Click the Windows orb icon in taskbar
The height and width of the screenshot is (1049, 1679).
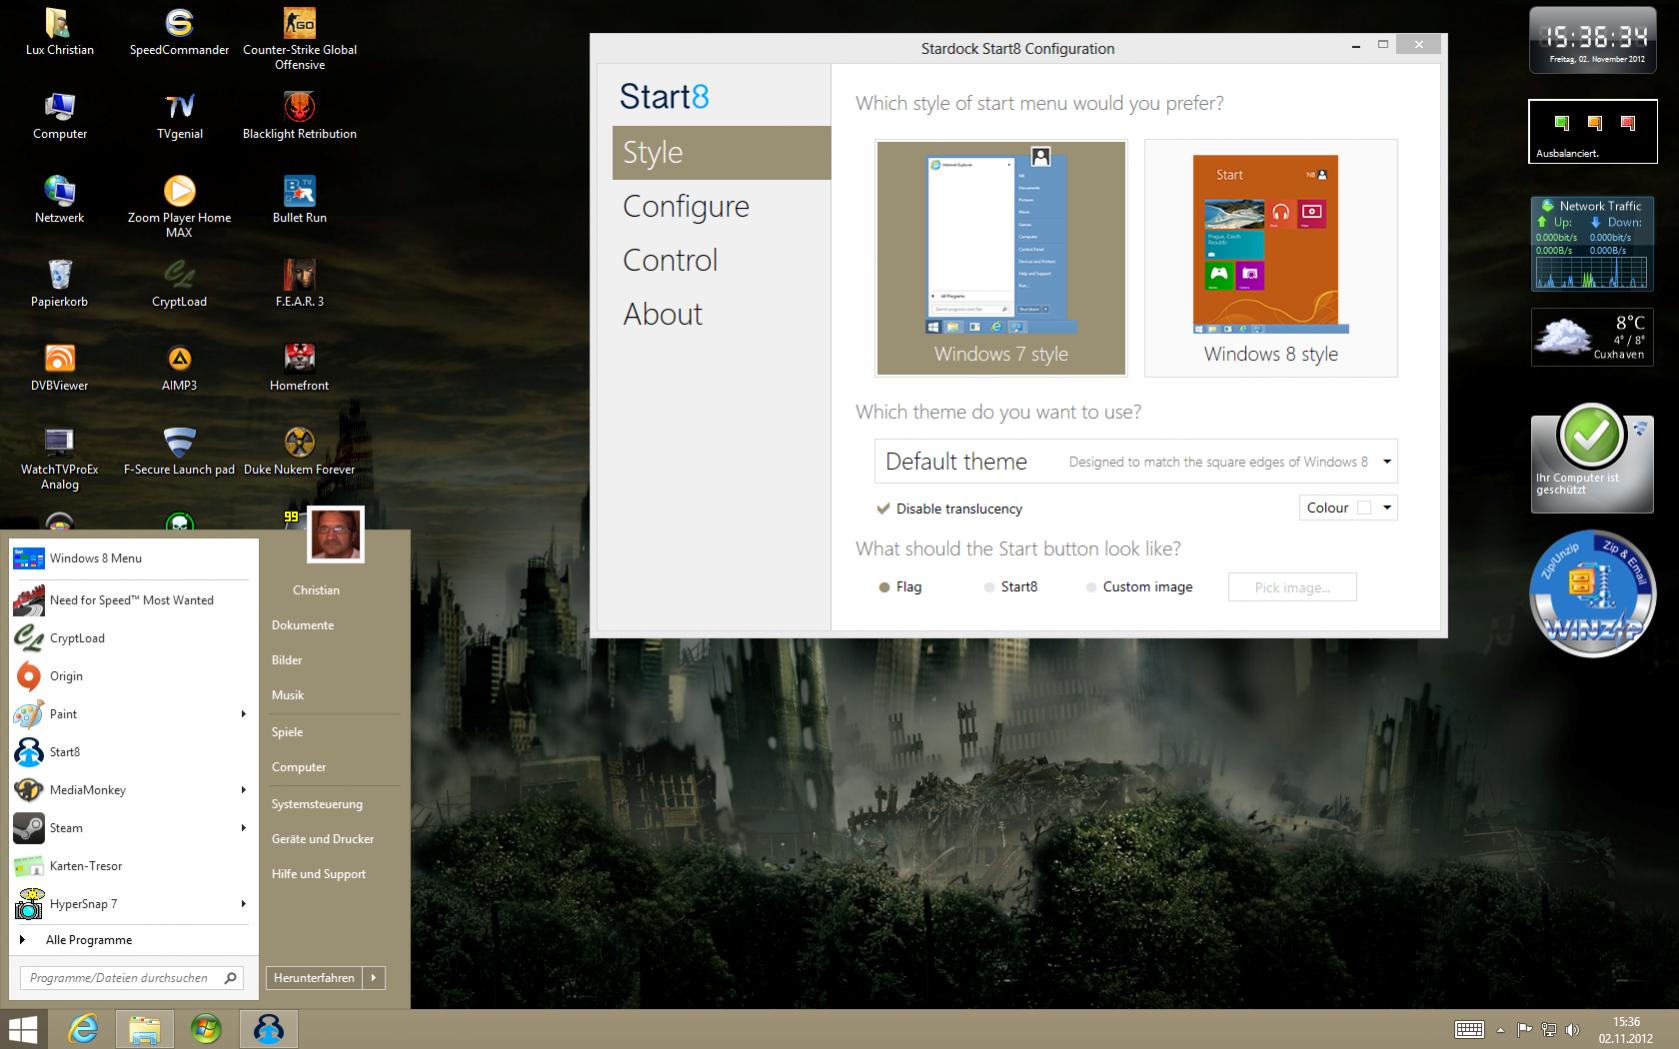click(x=206, y=1029)
